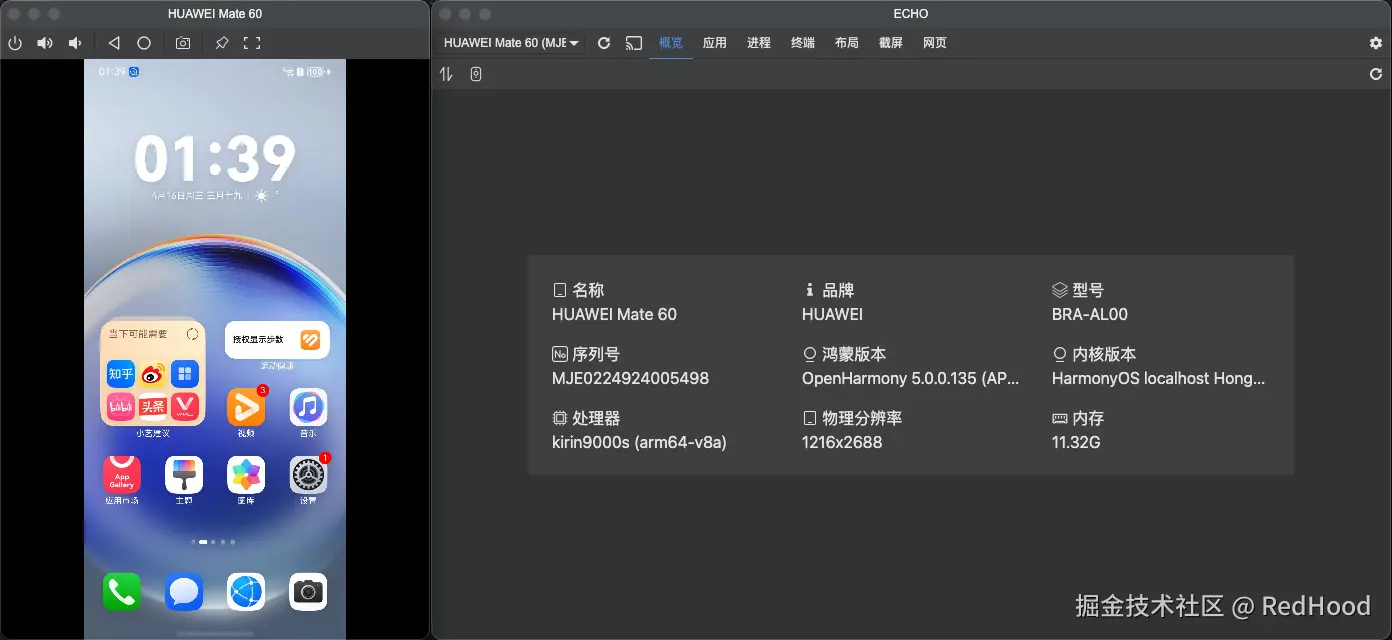1392x640 pixels.
Task: Click the refresh button at the far right
Action: point(1376,74)
